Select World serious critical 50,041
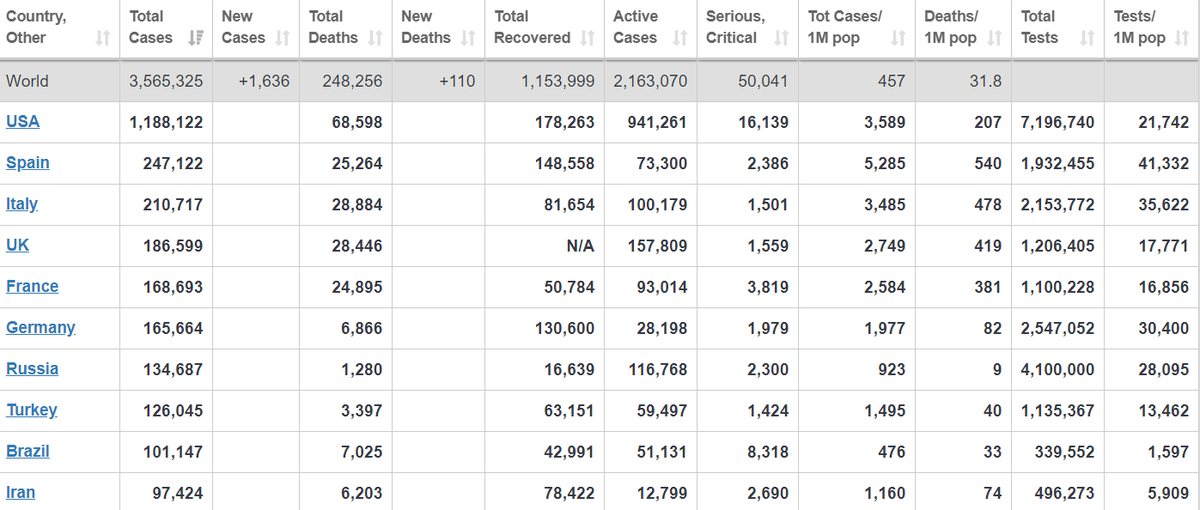 coord(763,81)
